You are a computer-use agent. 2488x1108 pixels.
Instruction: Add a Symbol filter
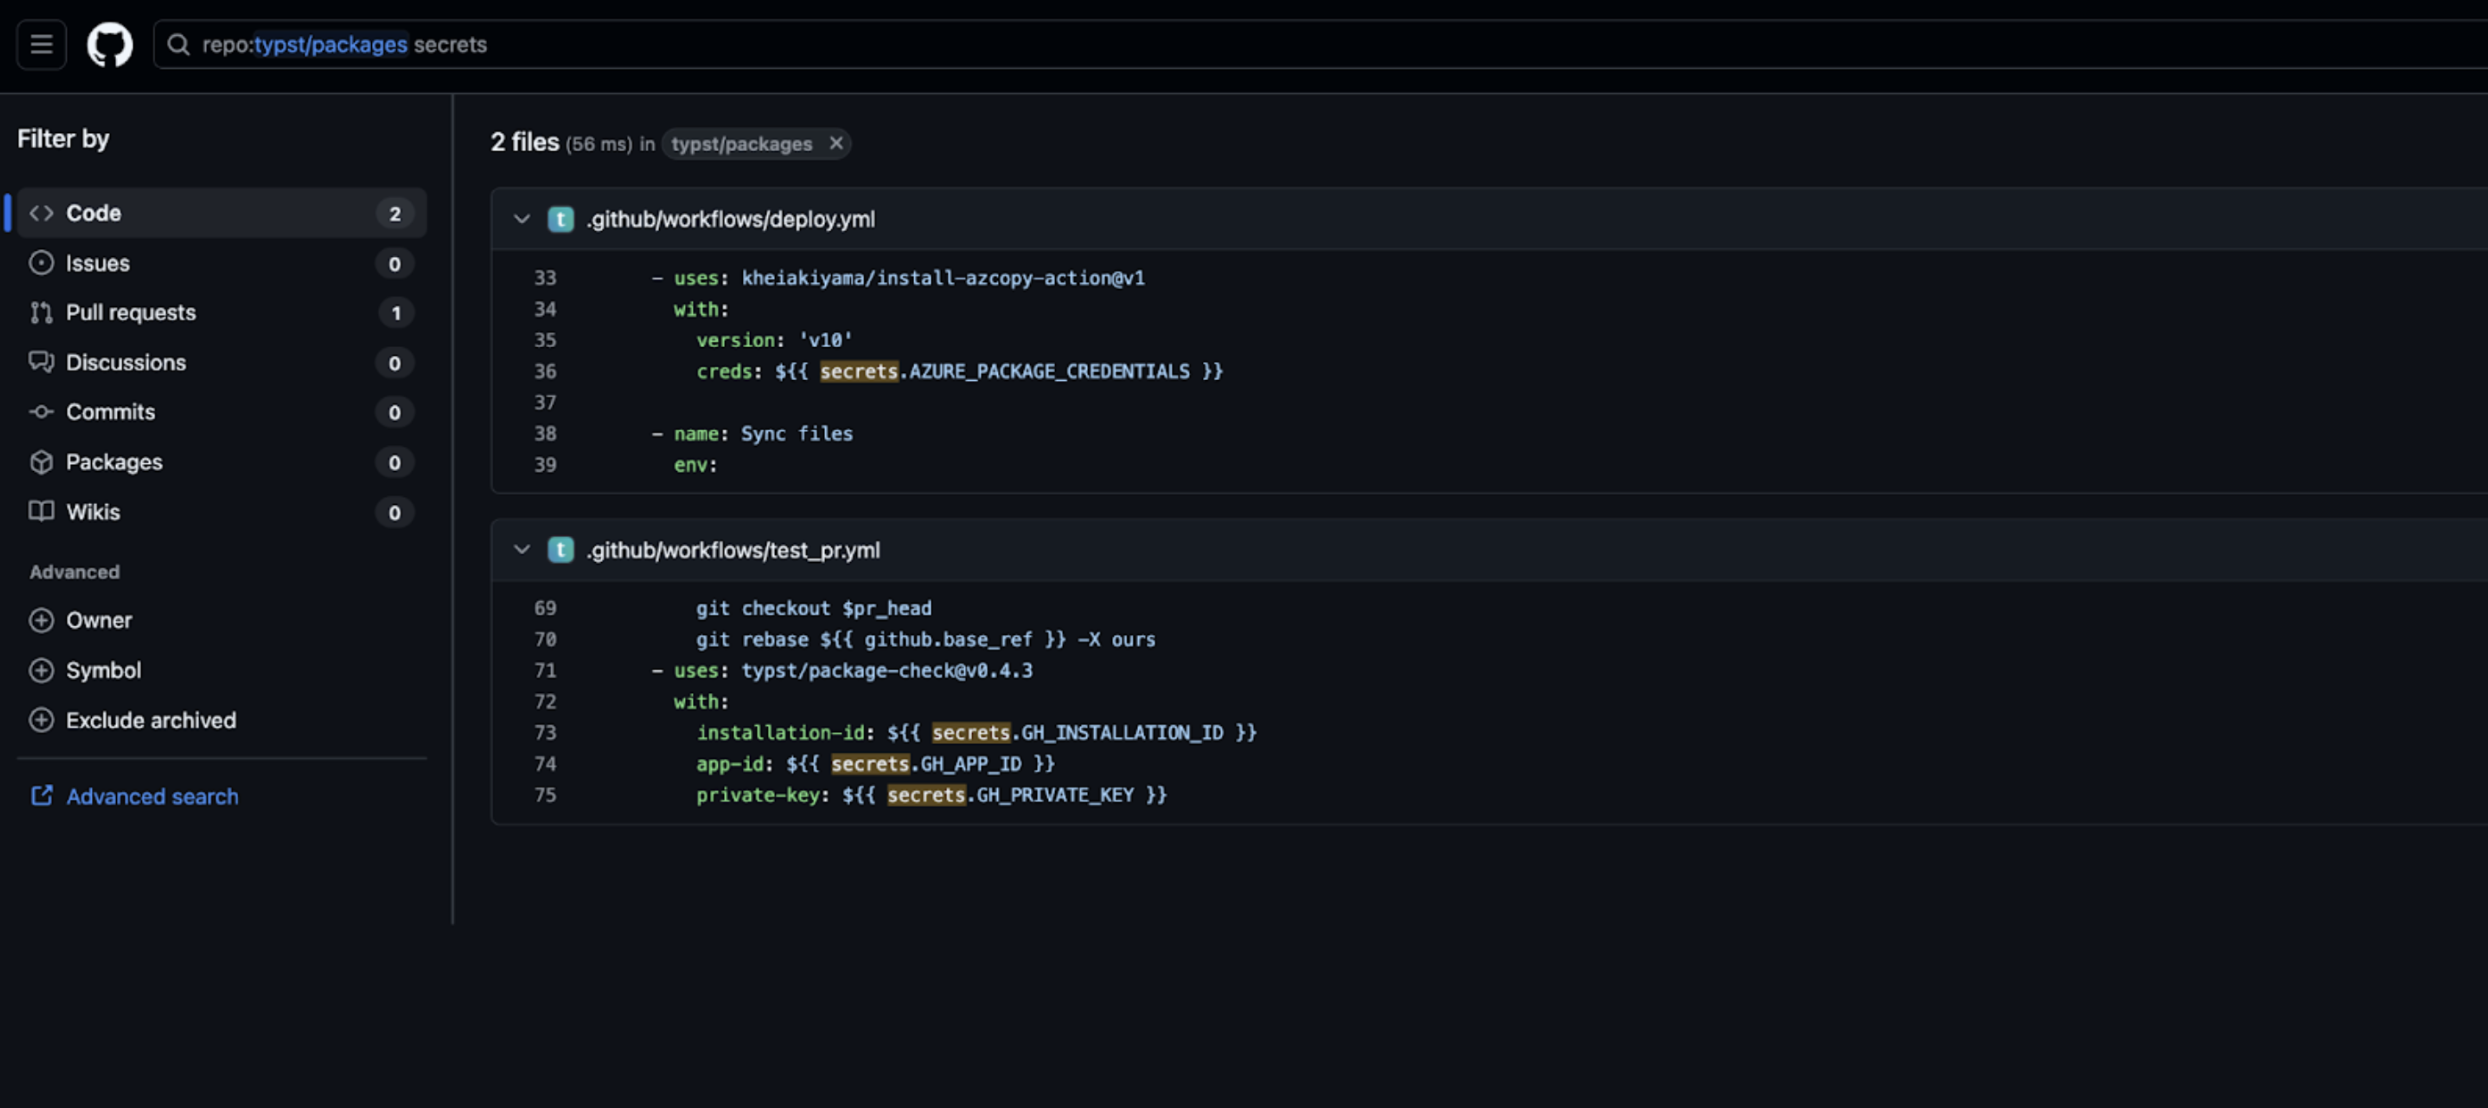tap(102, 670)
